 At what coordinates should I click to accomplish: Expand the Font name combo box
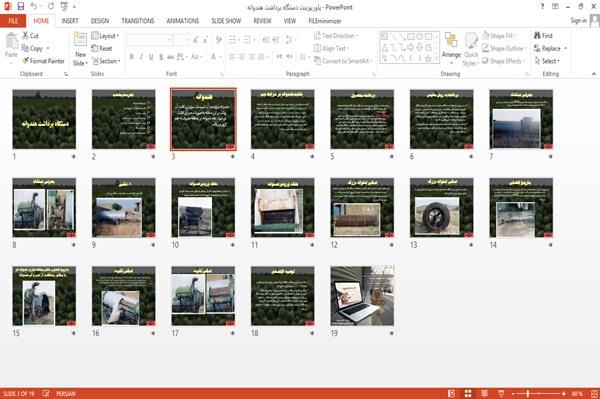coord(169,40)
